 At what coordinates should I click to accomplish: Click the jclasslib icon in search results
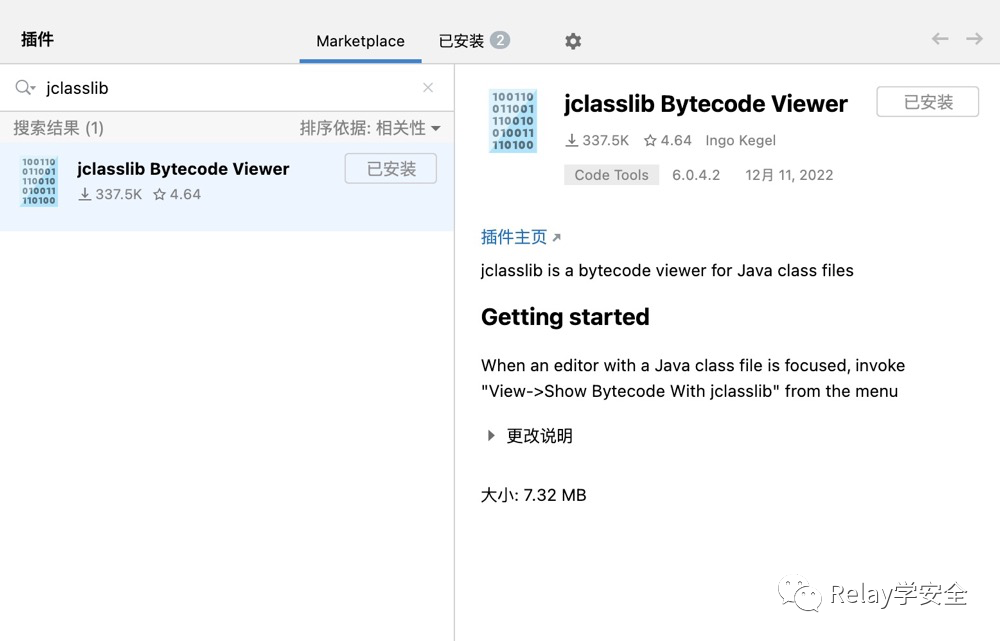[x=39, y=181]
